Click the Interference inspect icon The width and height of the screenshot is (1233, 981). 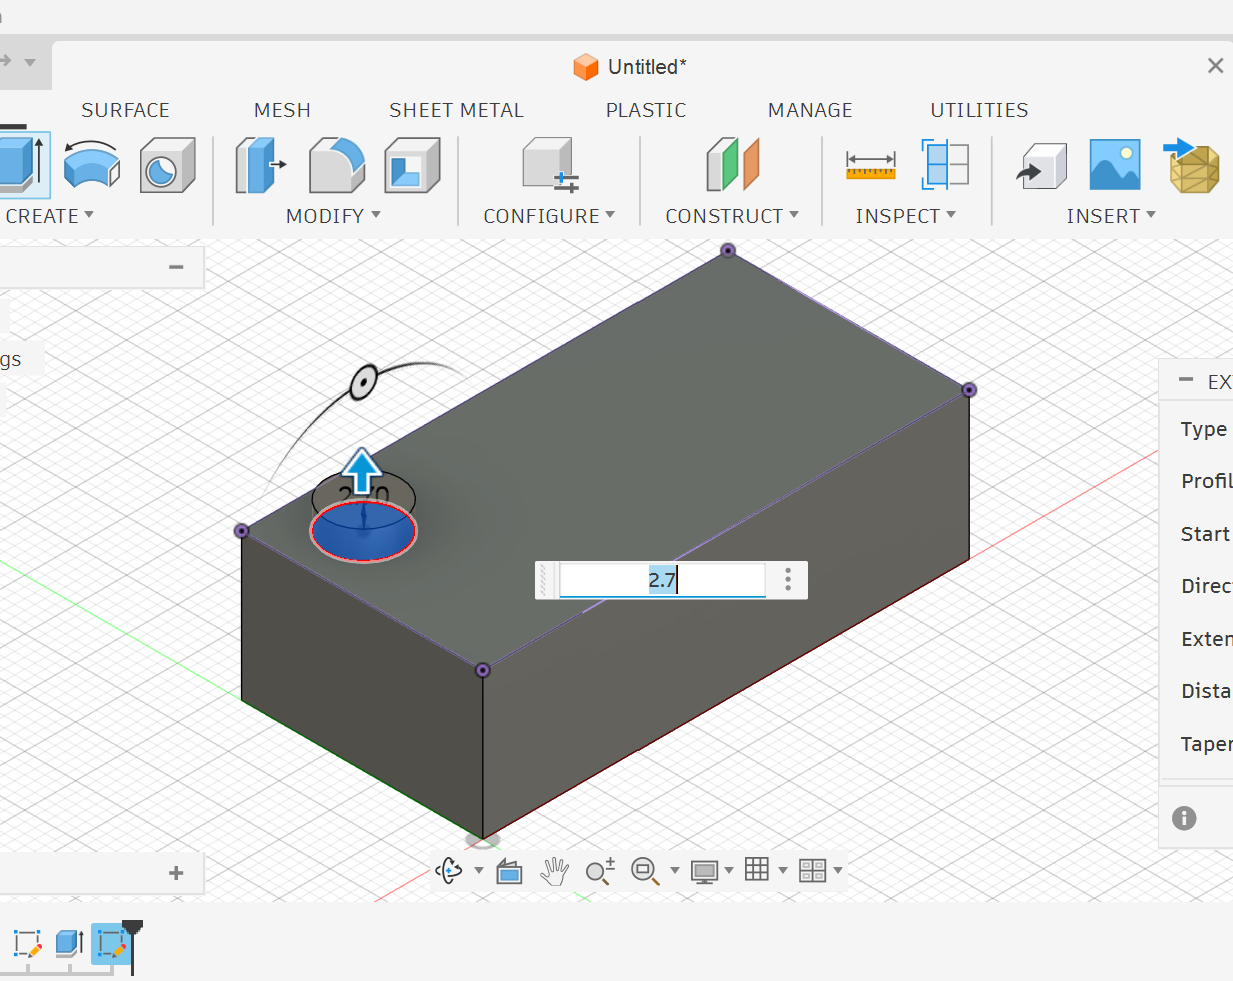946,165
